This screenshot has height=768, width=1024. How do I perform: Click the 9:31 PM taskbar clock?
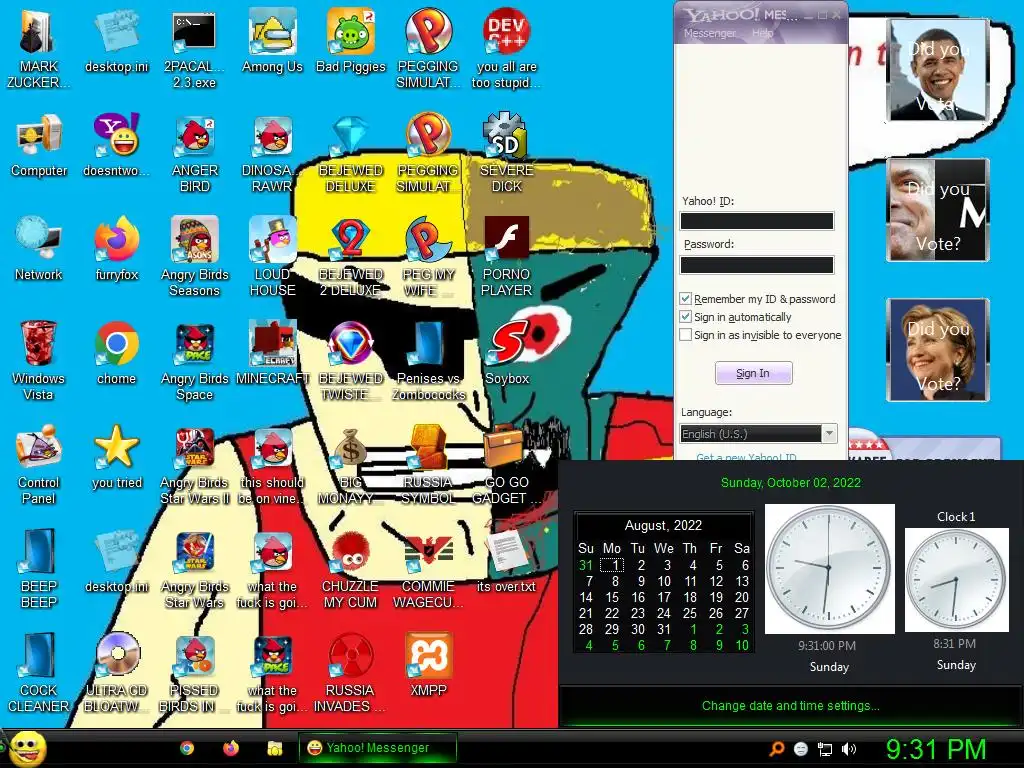pyautogui.click(x=936, y=749)
